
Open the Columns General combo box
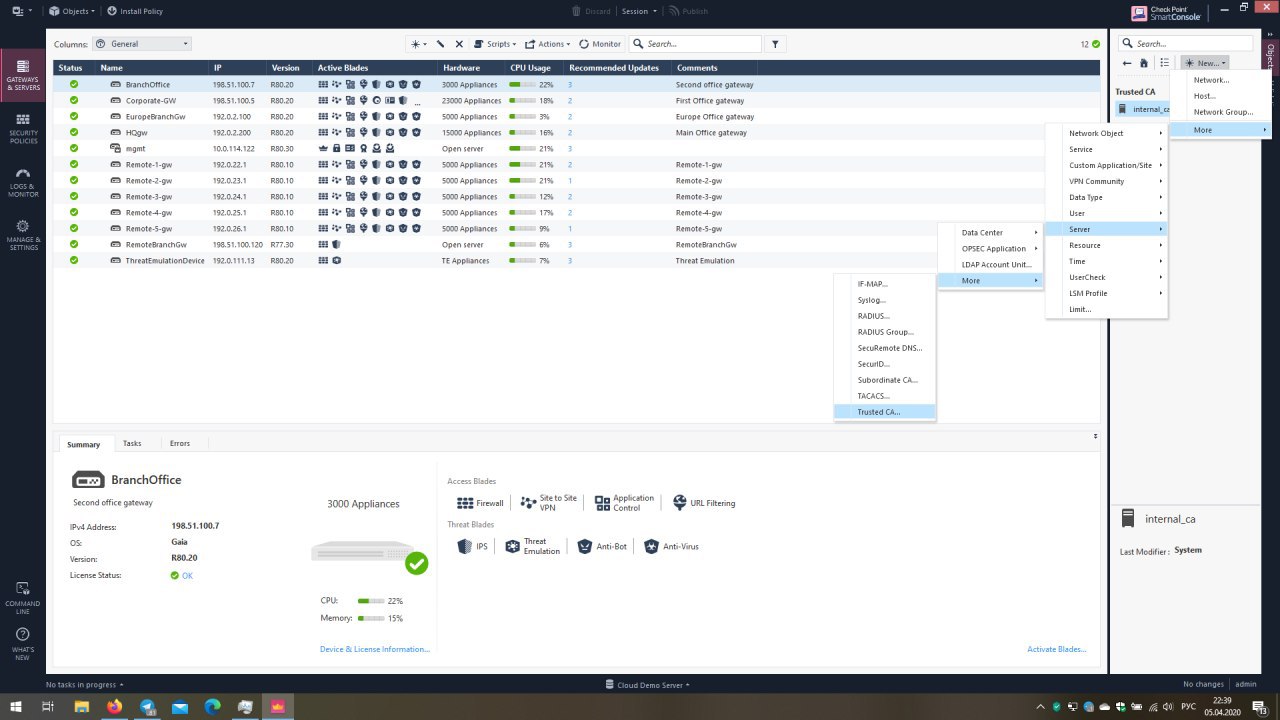coord(141,44)
